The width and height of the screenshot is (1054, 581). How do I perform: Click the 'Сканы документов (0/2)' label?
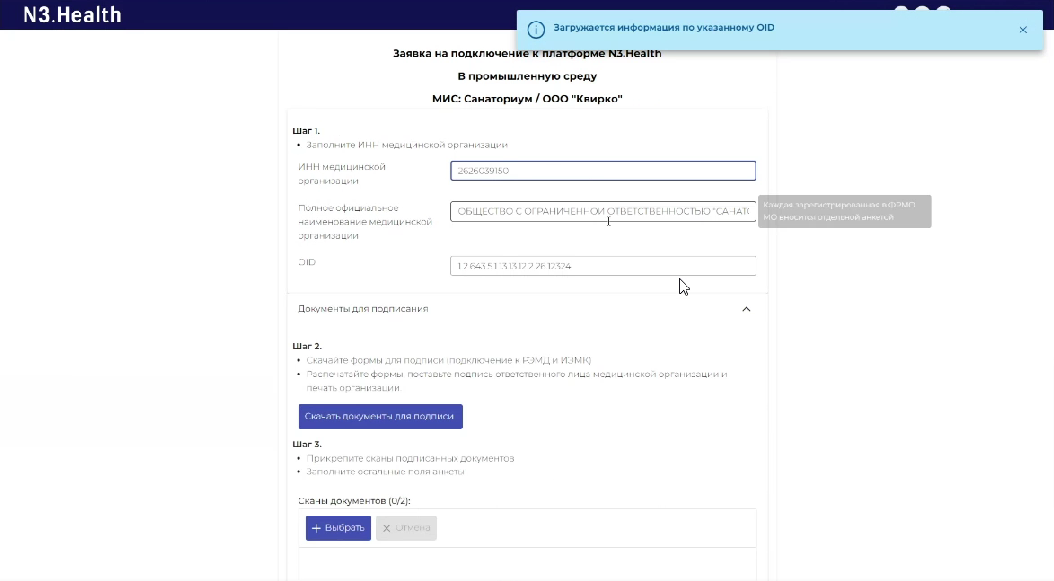[354, 500]
